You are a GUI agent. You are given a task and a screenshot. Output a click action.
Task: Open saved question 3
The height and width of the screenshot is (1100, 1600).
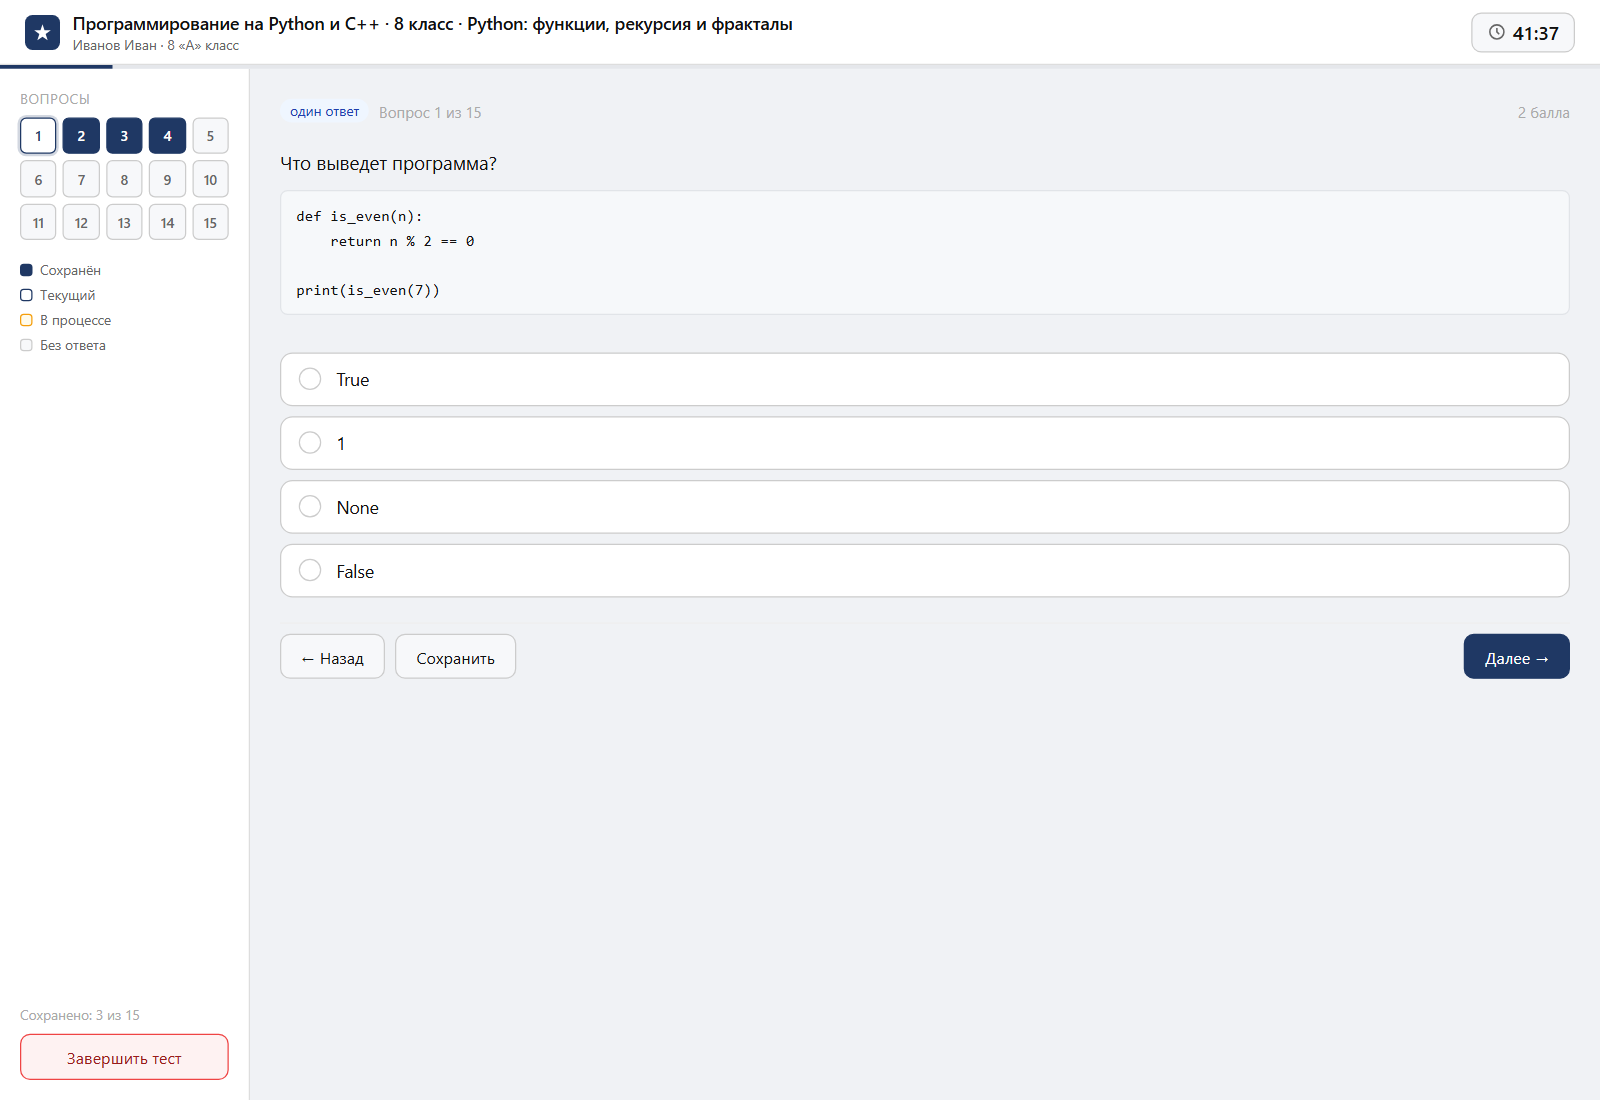[x=124, y=136]
